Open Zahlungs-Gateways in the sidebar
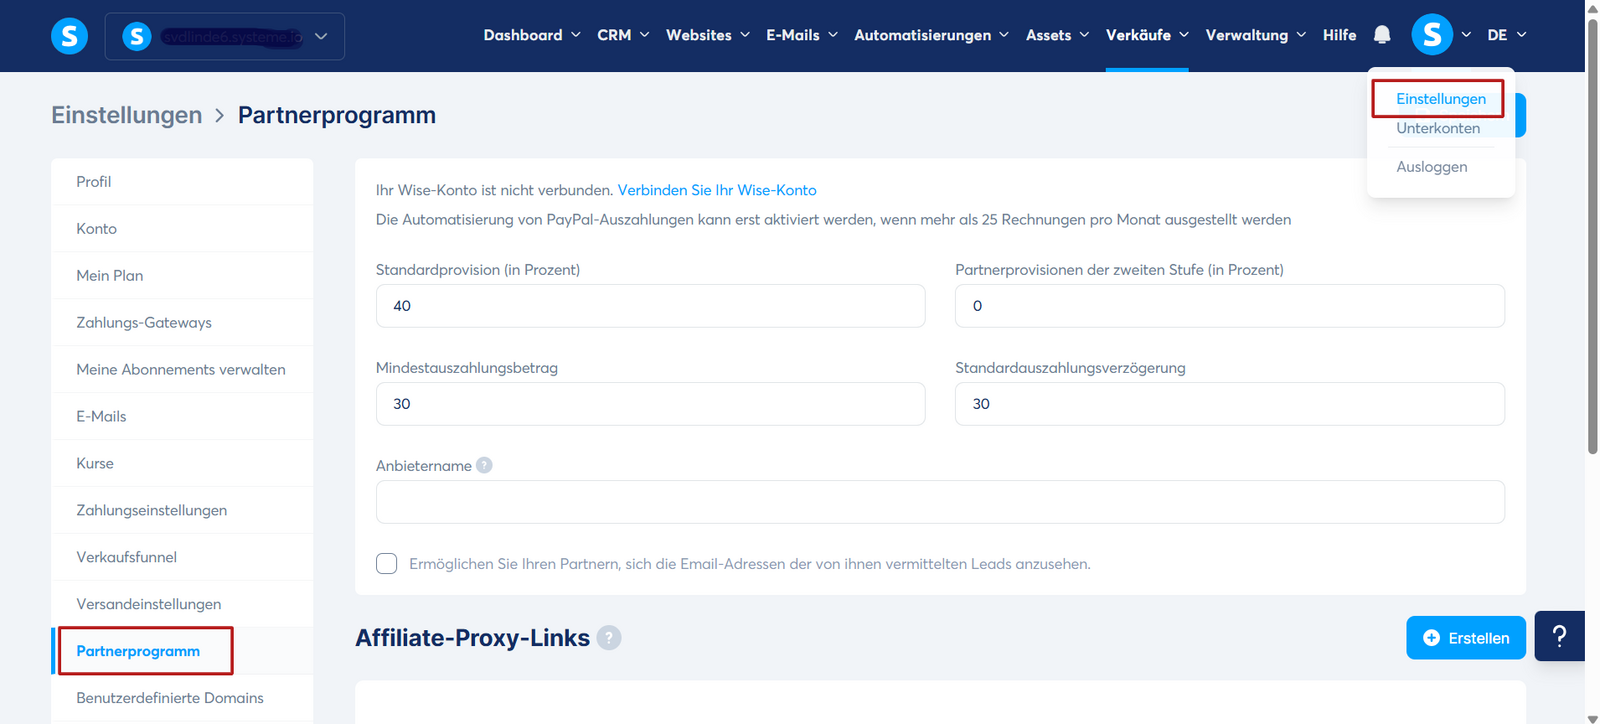This screenshot has height=724, width=1600. (x=182, y=323)
